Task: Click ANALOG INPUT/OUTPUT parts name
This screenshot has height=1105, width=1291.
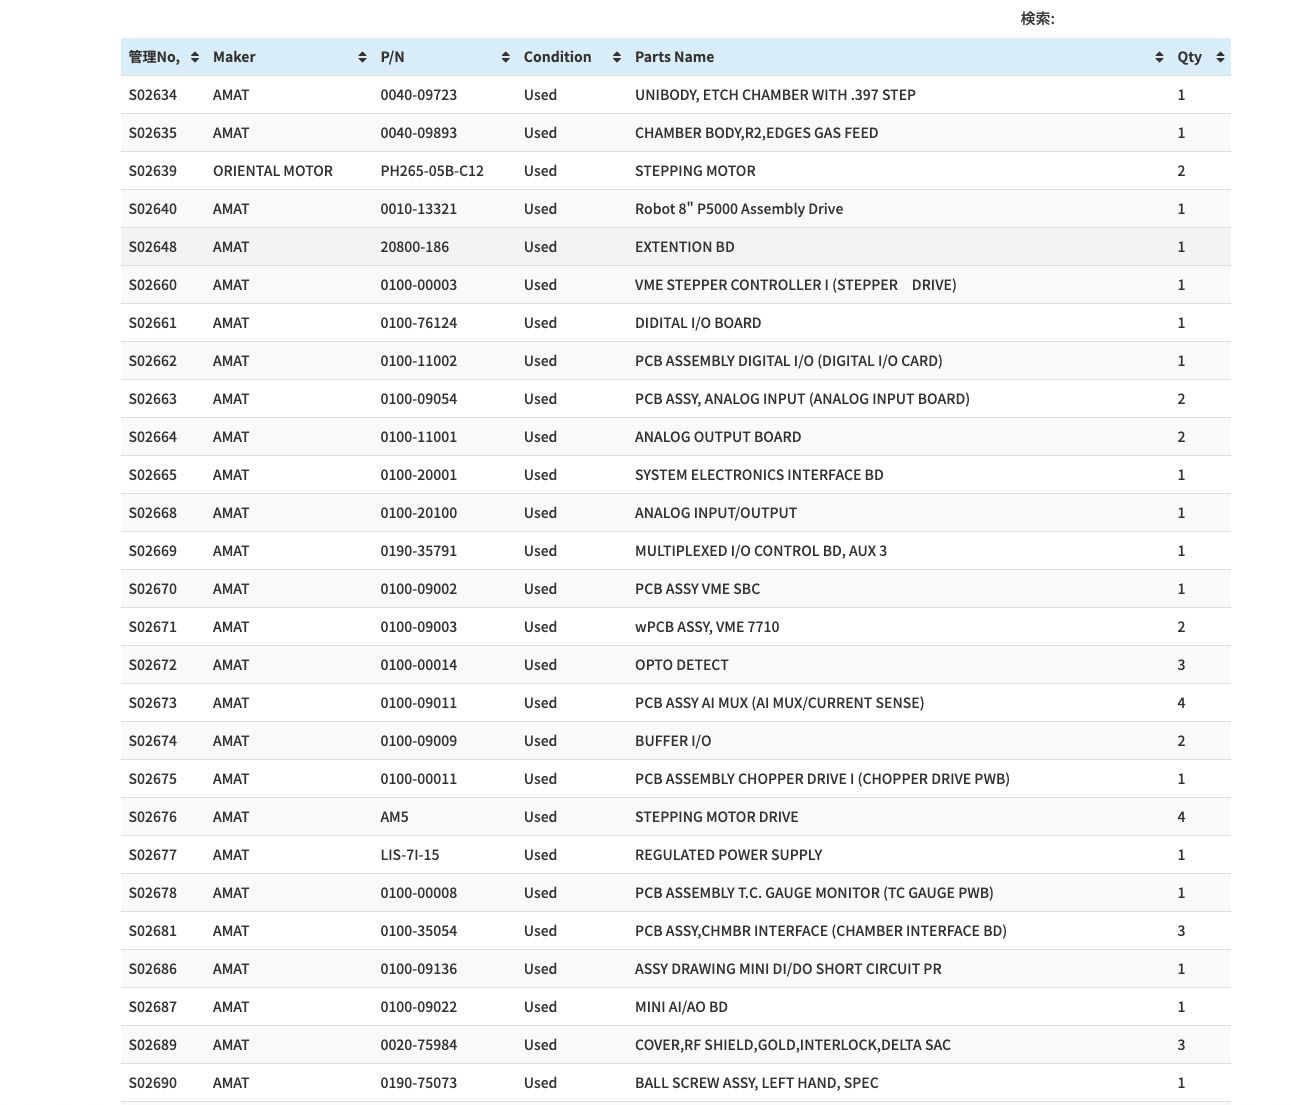Action: [x=716, y=513]
